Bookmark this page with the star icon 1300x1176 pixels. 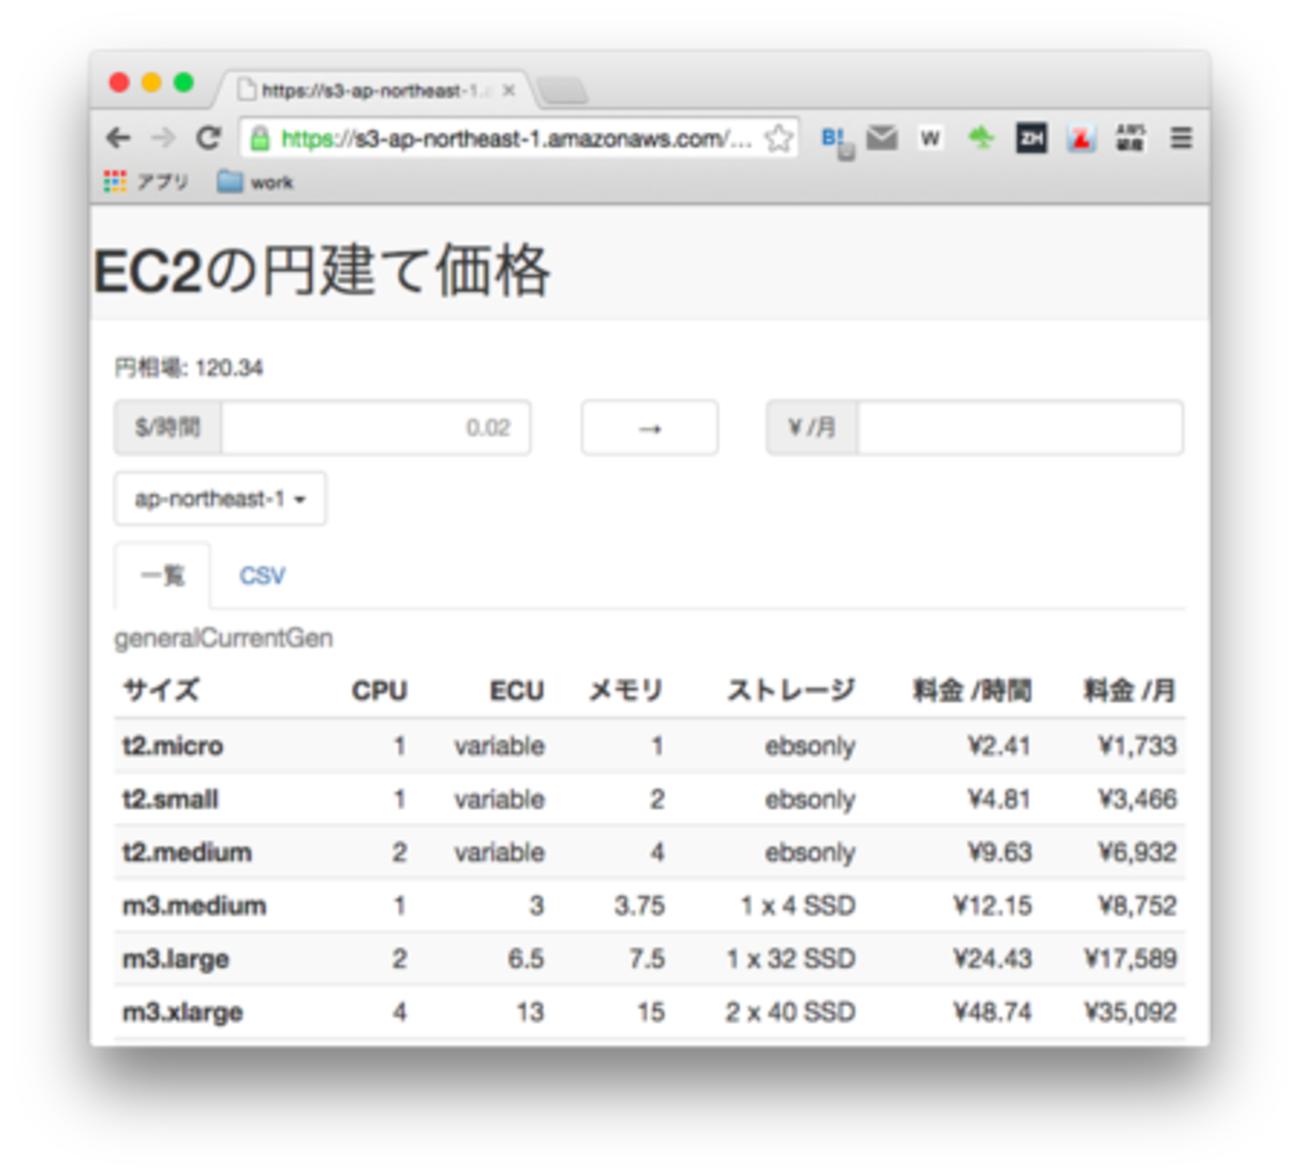point(778,138)
